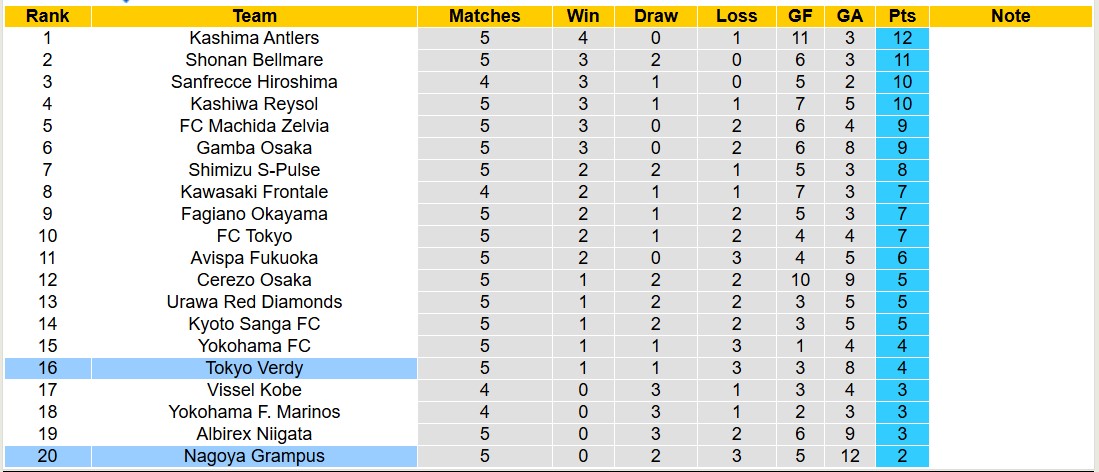
Task: Click the highlighted Nagoya Grampus team
Action: (x=254, y=456)
